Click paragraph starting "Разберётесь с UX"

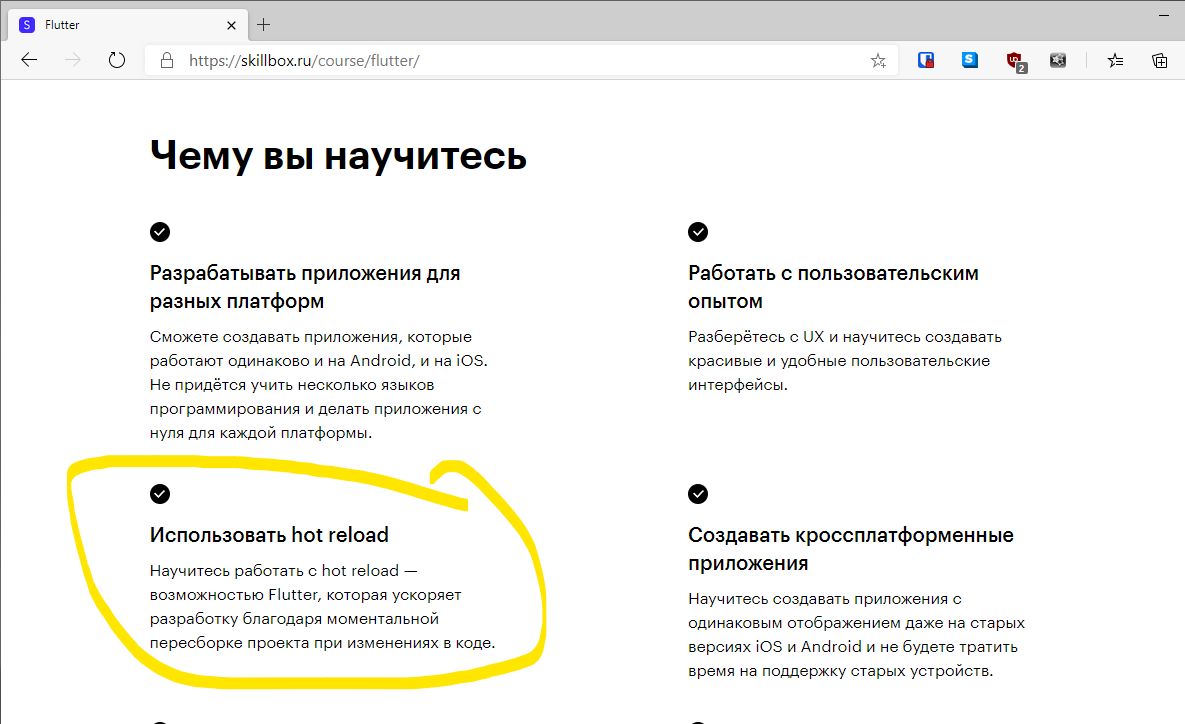pyautogui.click(x=845, y=360)
